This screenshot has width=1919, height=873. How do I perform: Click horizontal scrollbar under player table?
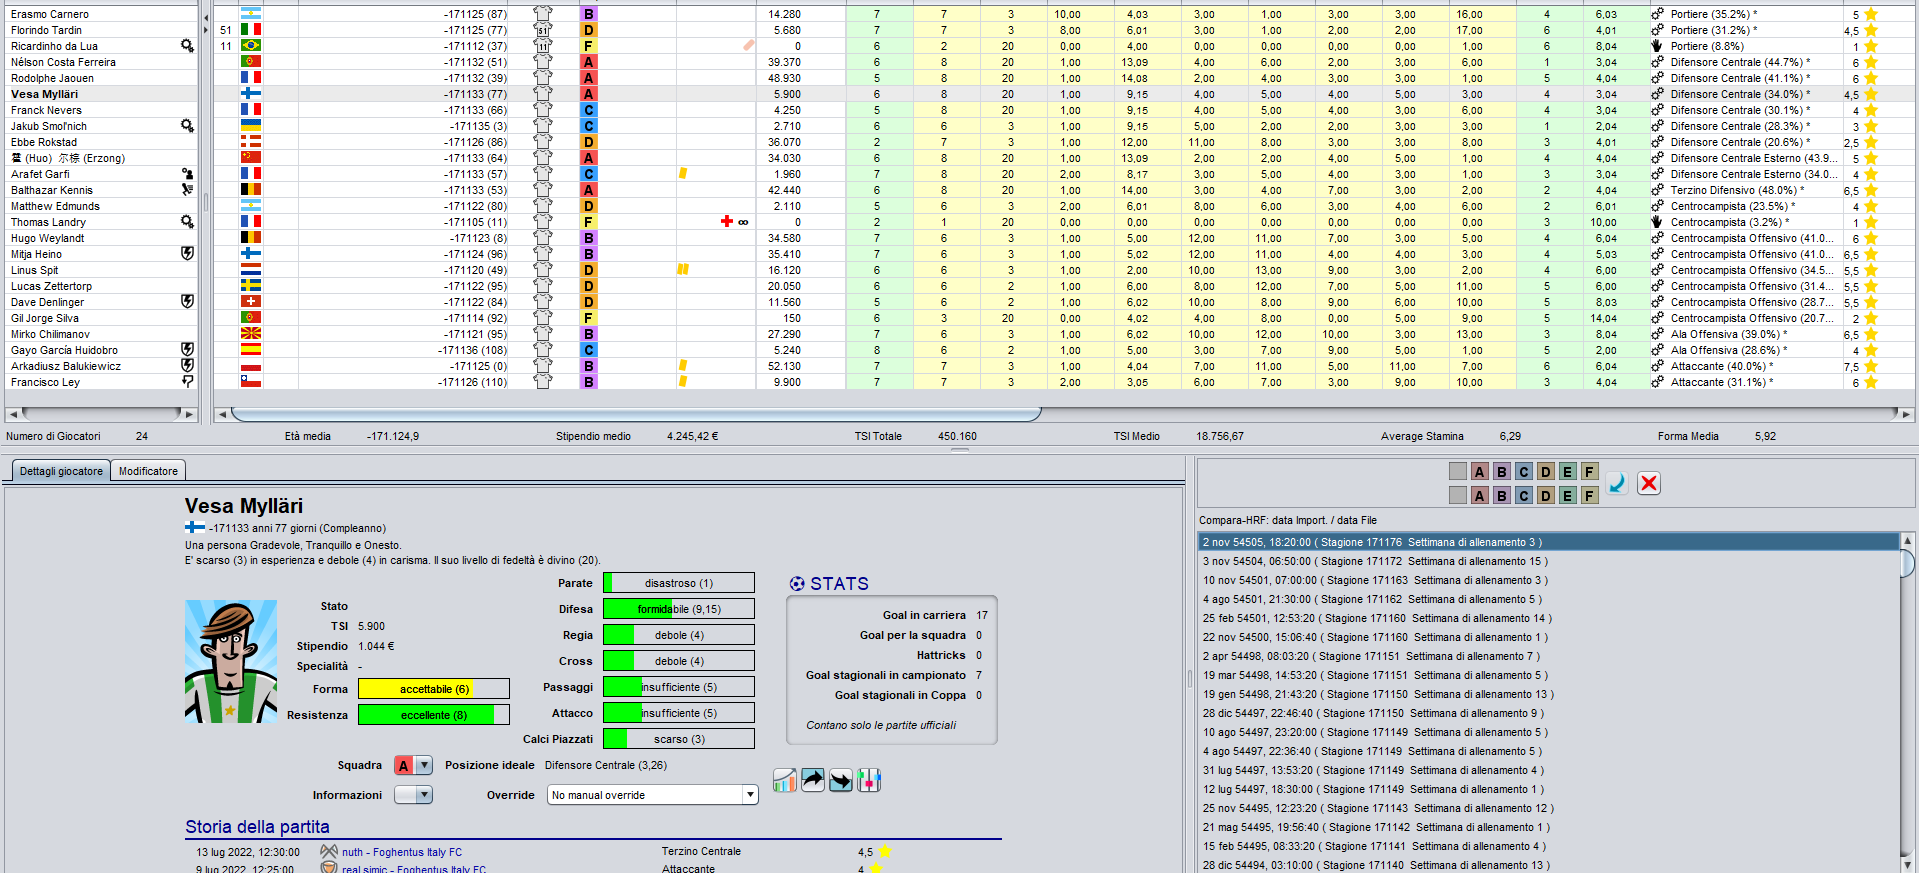pyautogui.click(x=636, y=414)
